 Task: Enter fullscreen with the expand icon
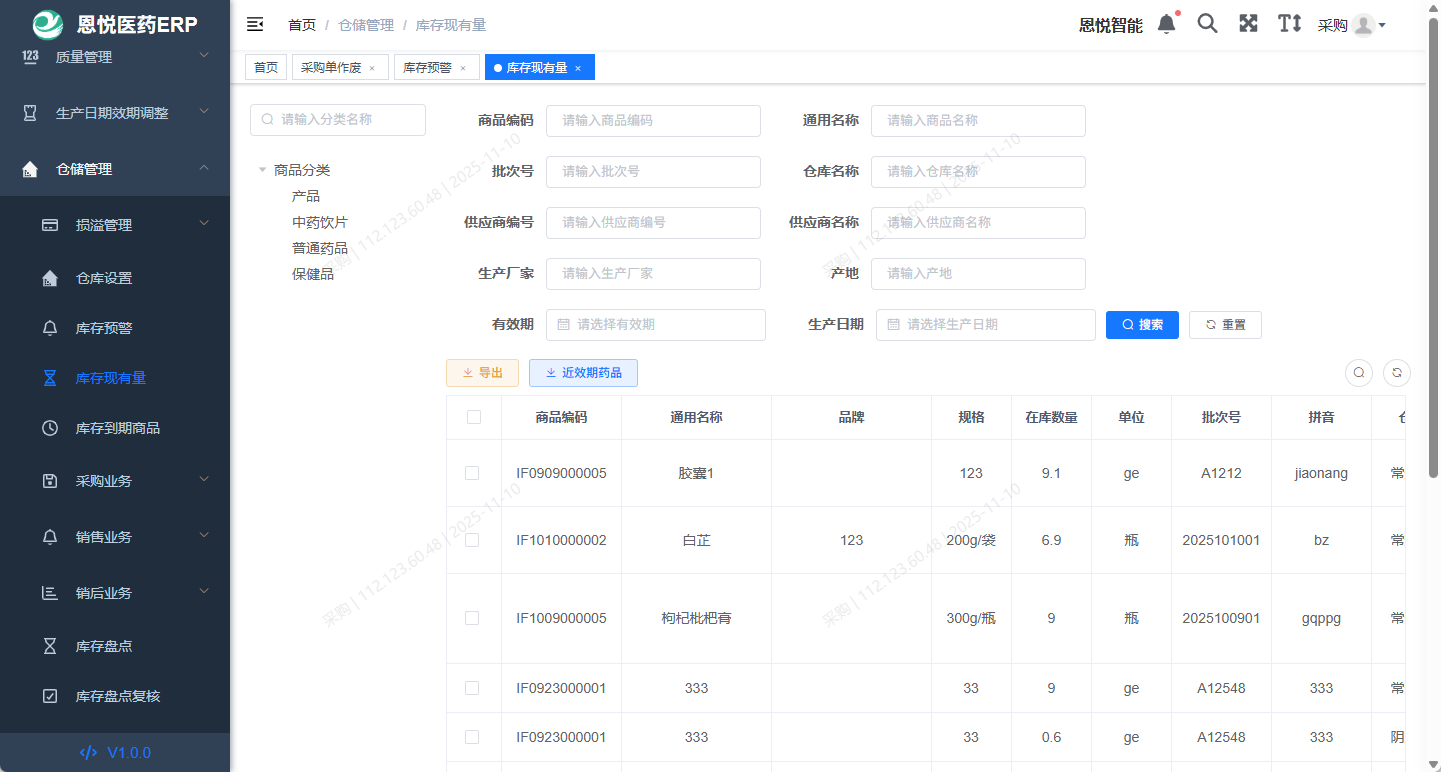click(1248, 23)
